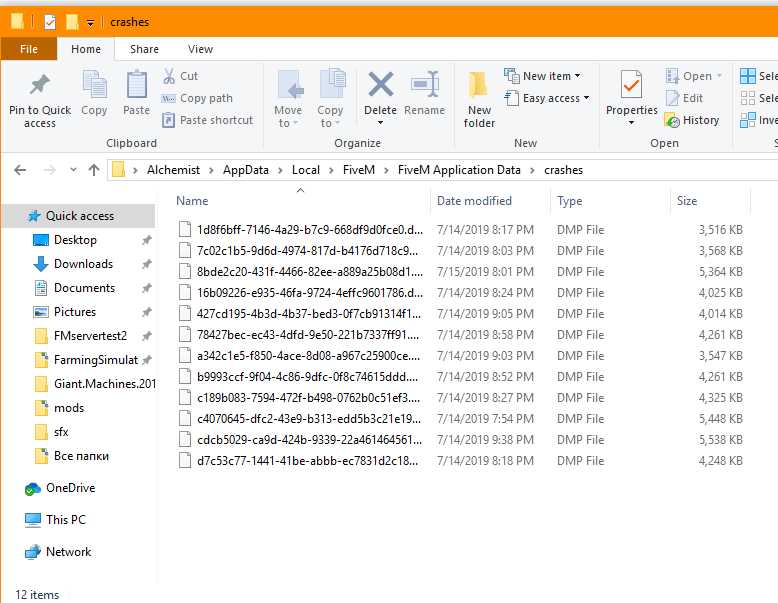
Task: Select file 1d8f6bff-7146-4a29 dump
Action: tap(309, 230)
